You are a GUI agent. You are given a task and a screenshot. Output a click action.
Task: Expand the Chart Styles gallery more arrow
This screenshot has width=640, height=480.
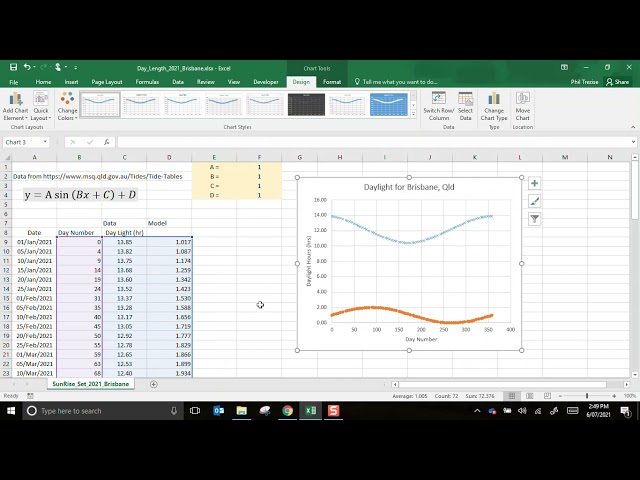pos(413,114)
